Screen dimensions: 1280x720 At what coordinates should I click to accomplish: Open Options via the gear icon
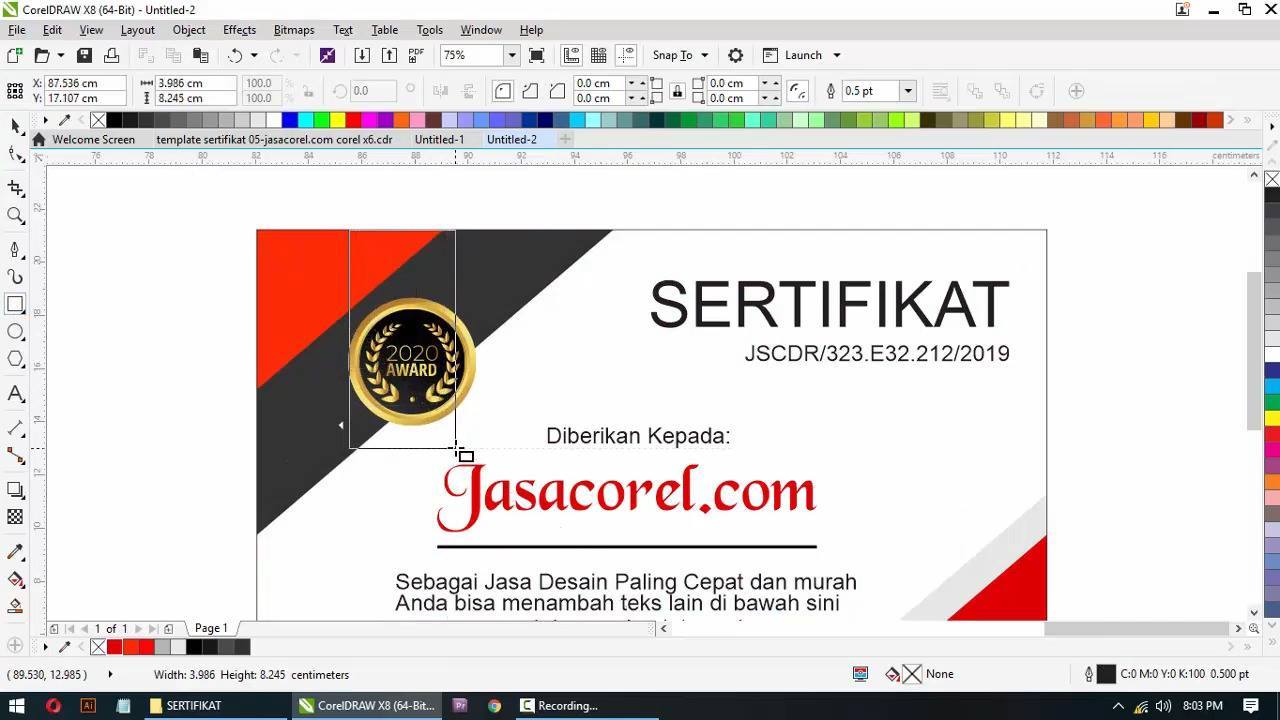[x=735, y=55]
